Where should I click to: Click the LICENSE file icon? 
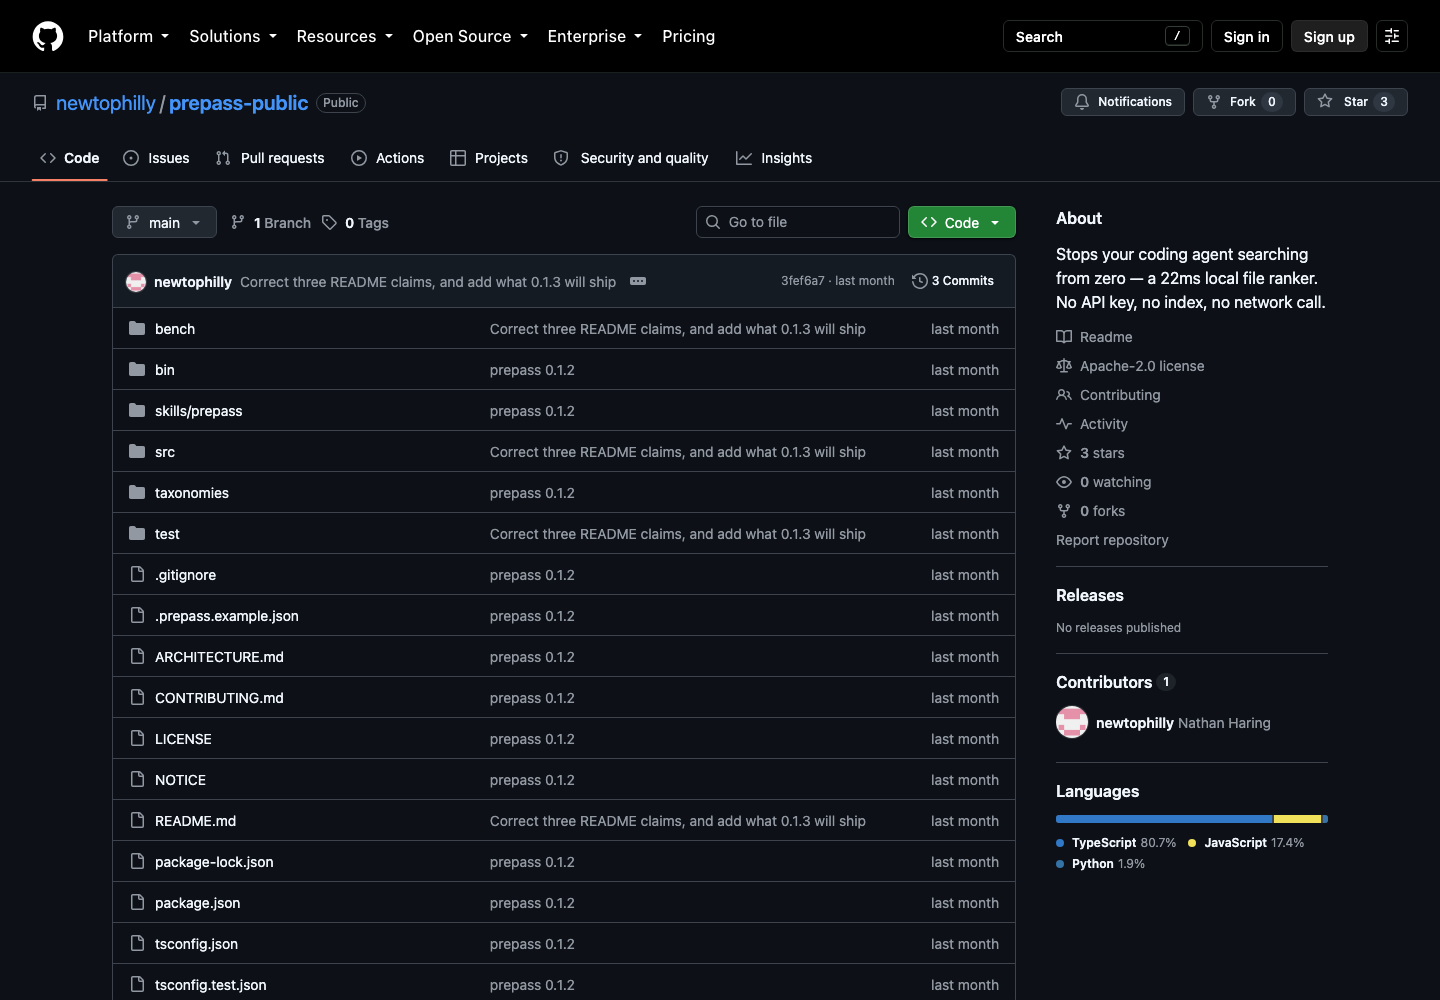click(x=137, y=739)
